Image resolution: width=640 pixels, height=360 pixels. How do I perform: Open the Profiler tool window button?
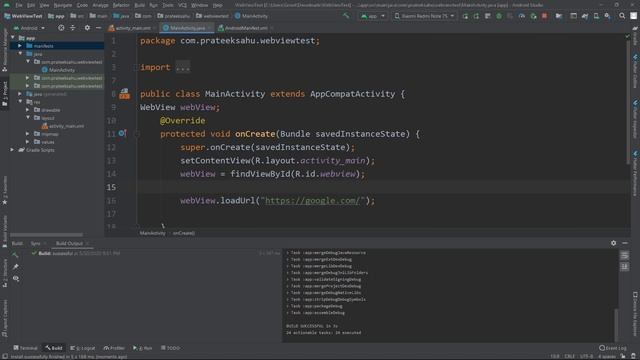pyautogui.click(x=114, y=348)
